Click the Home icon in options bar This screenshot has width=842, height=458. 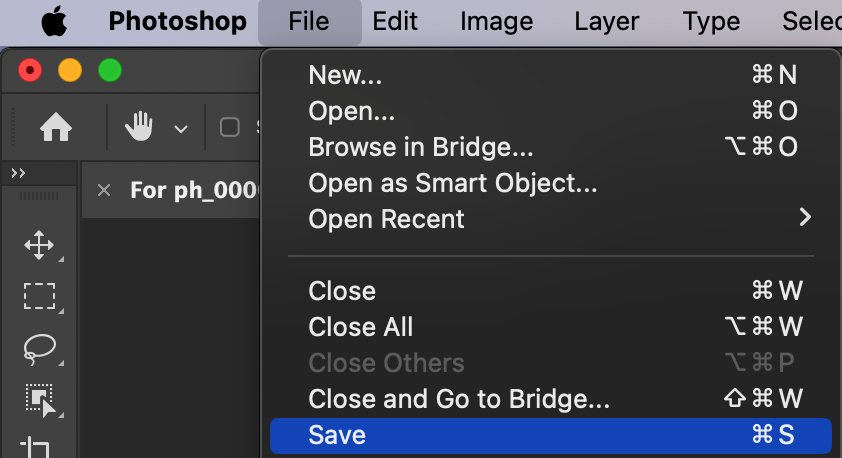55,127
